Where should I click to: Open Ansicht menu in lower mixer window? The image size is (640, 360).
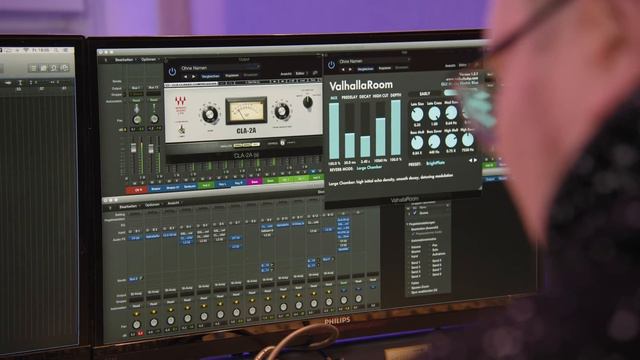point(173,203)
